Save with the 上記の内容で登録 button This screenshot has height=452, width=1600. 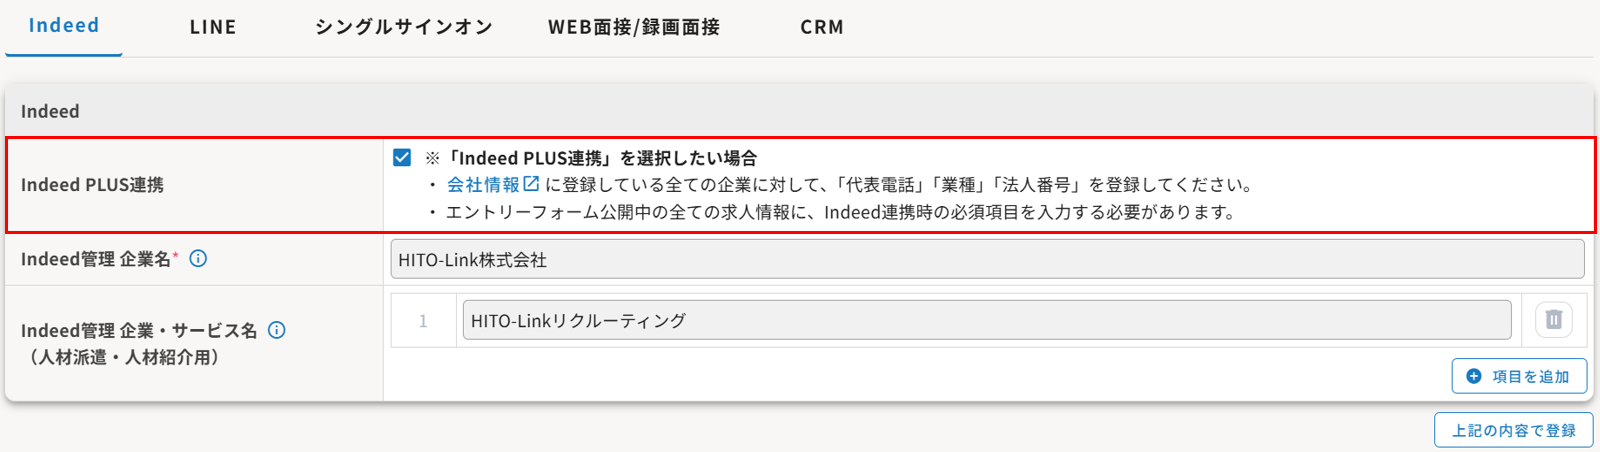[1514, 430]
